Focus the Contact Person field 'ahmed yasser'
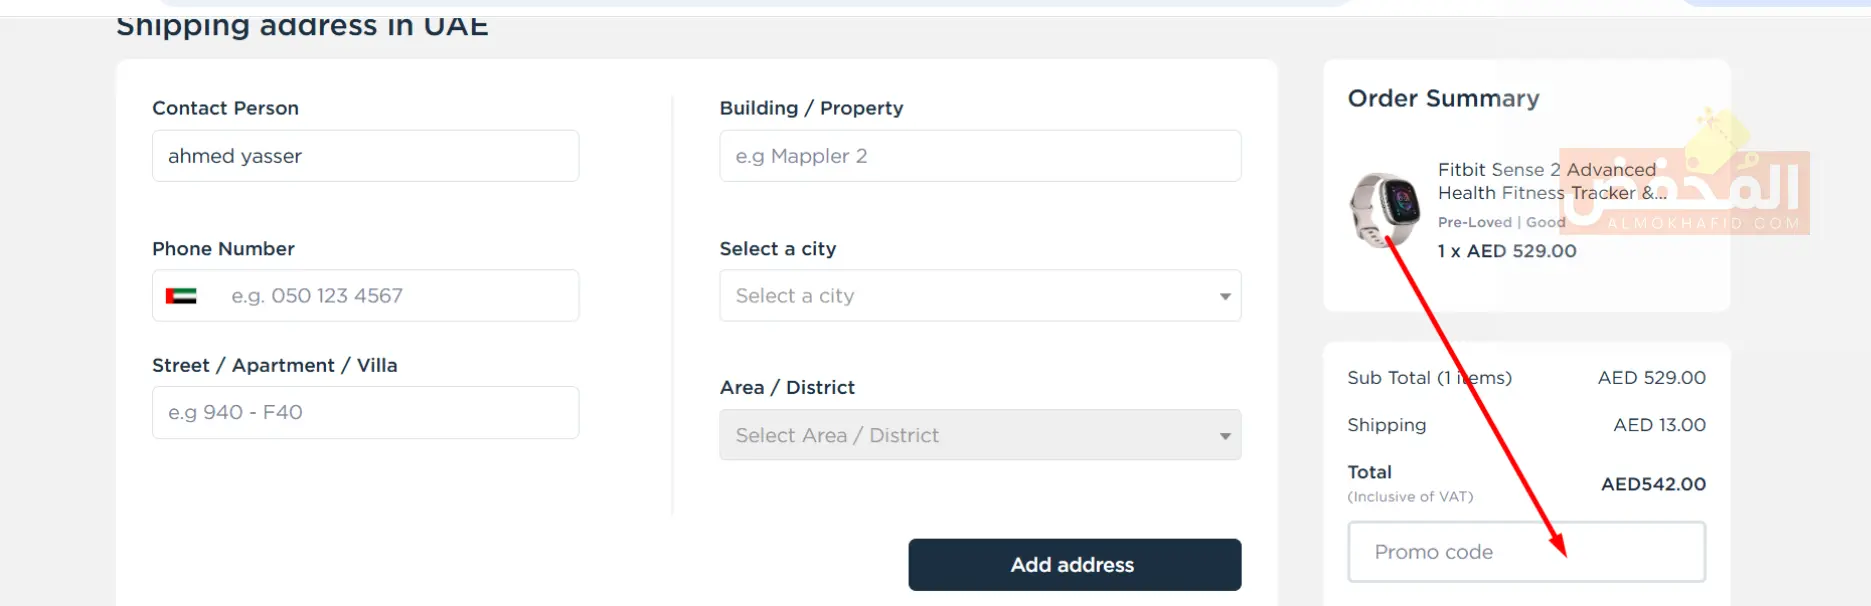 [365, 156]
